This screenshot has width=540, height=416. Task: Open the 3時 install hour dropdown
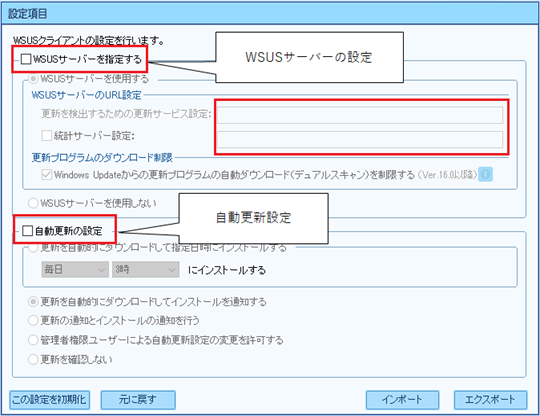click(146, 269)
